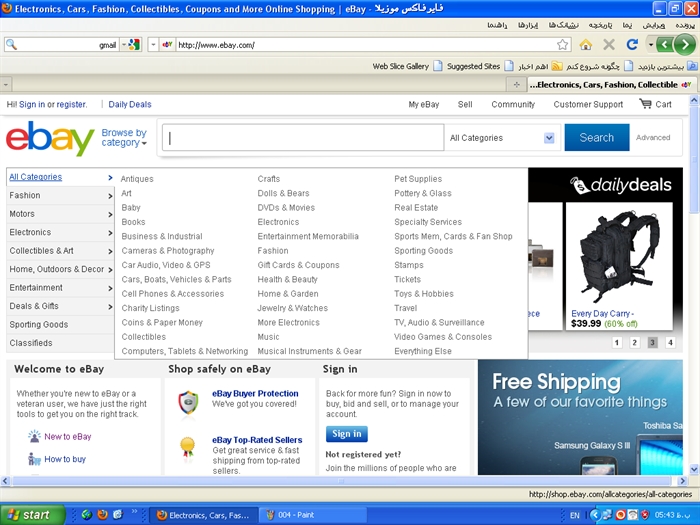The width and height of the screenshot is (700, 525).
Task: Click in the eBay search input field
Action: [x=303, y=138]
